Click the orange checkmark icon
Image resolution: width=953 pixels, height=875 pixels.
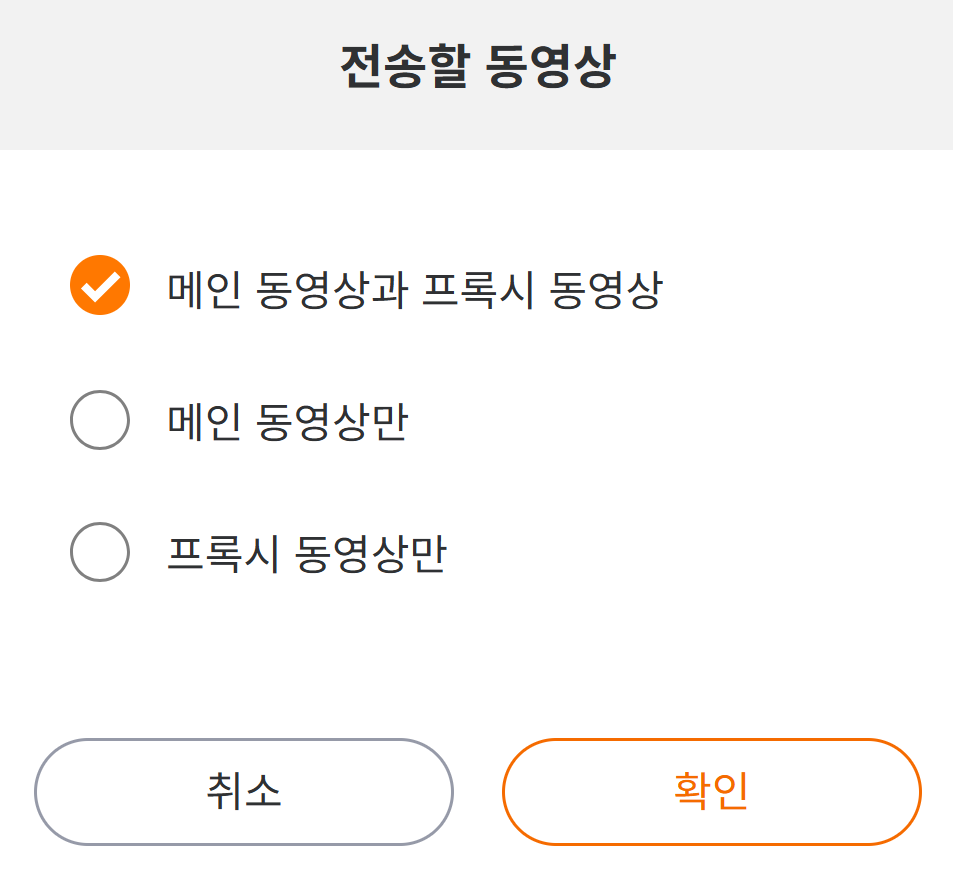pos(100,286)
